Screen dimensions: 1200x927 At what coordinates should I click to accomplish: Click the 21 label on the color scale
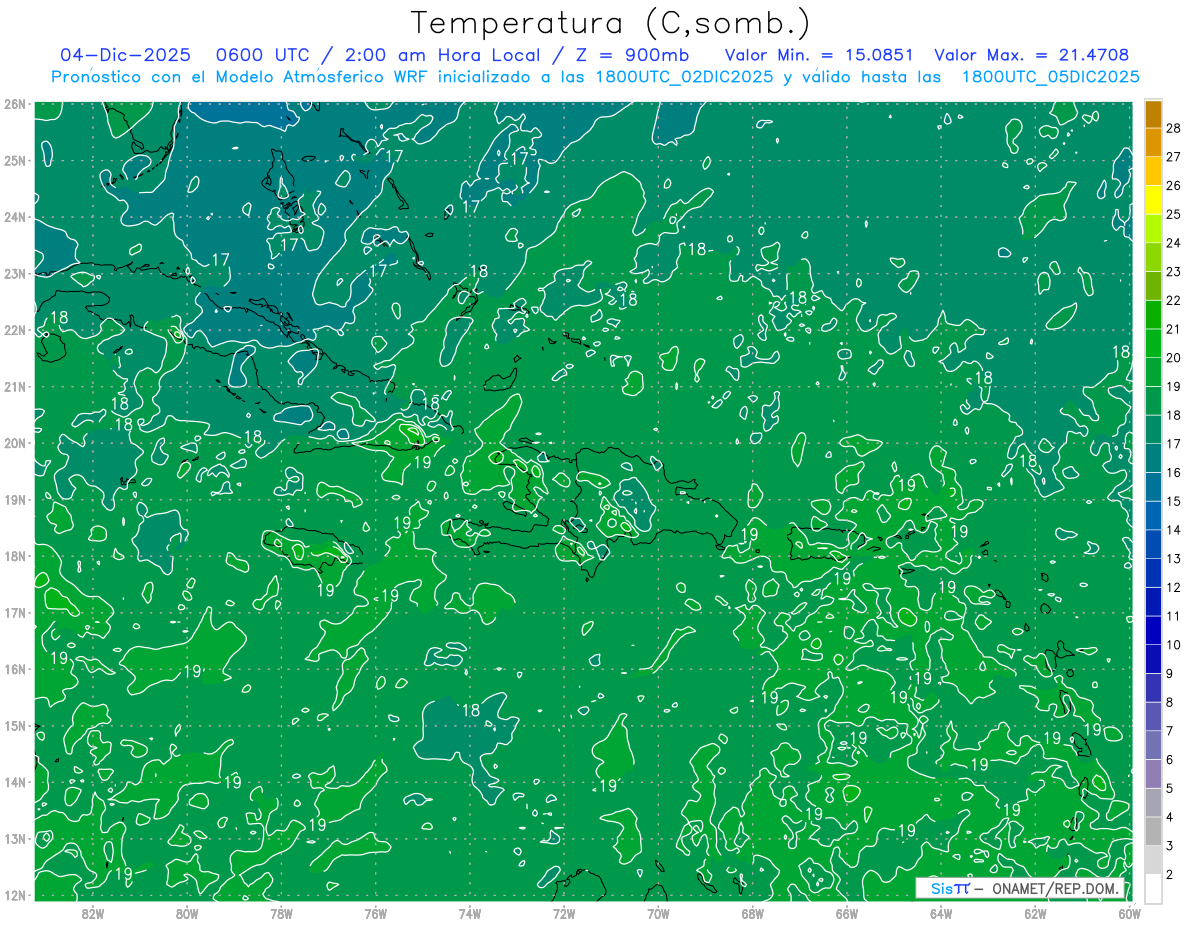[x=1173, y=329]
